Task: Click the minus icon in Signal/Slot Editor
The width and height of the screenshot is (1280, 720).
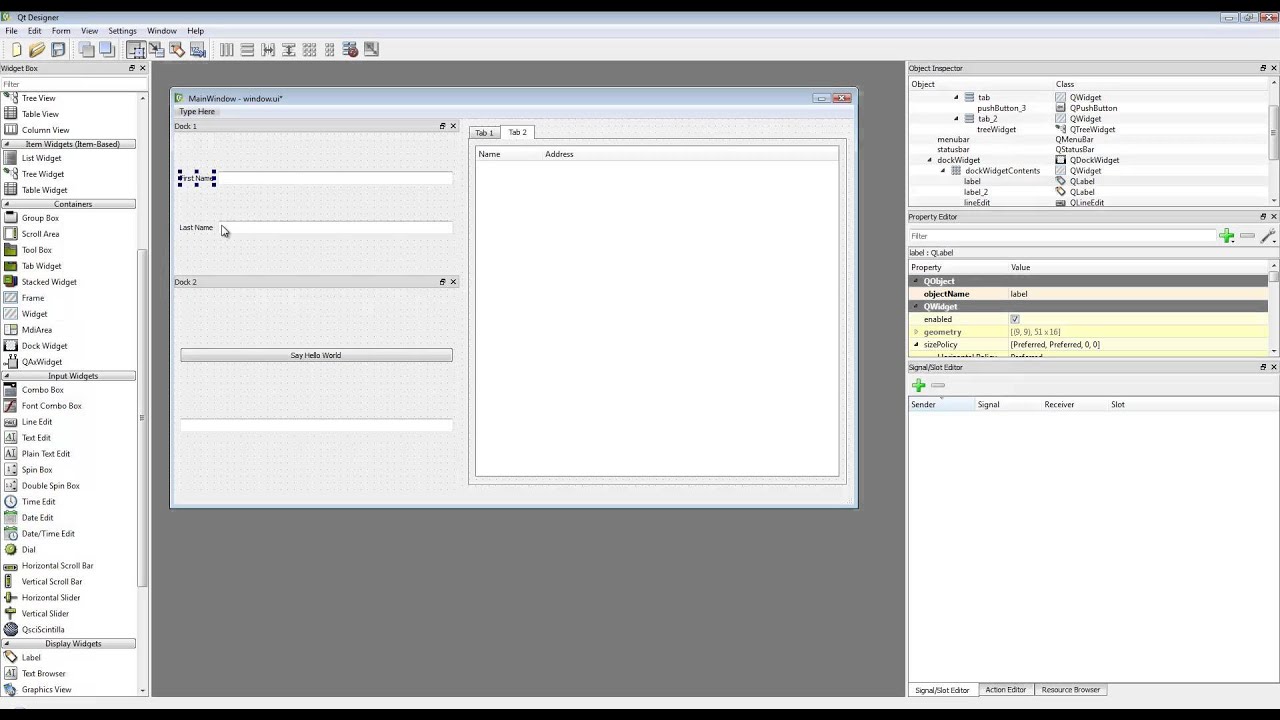Action: pos(938,385)
